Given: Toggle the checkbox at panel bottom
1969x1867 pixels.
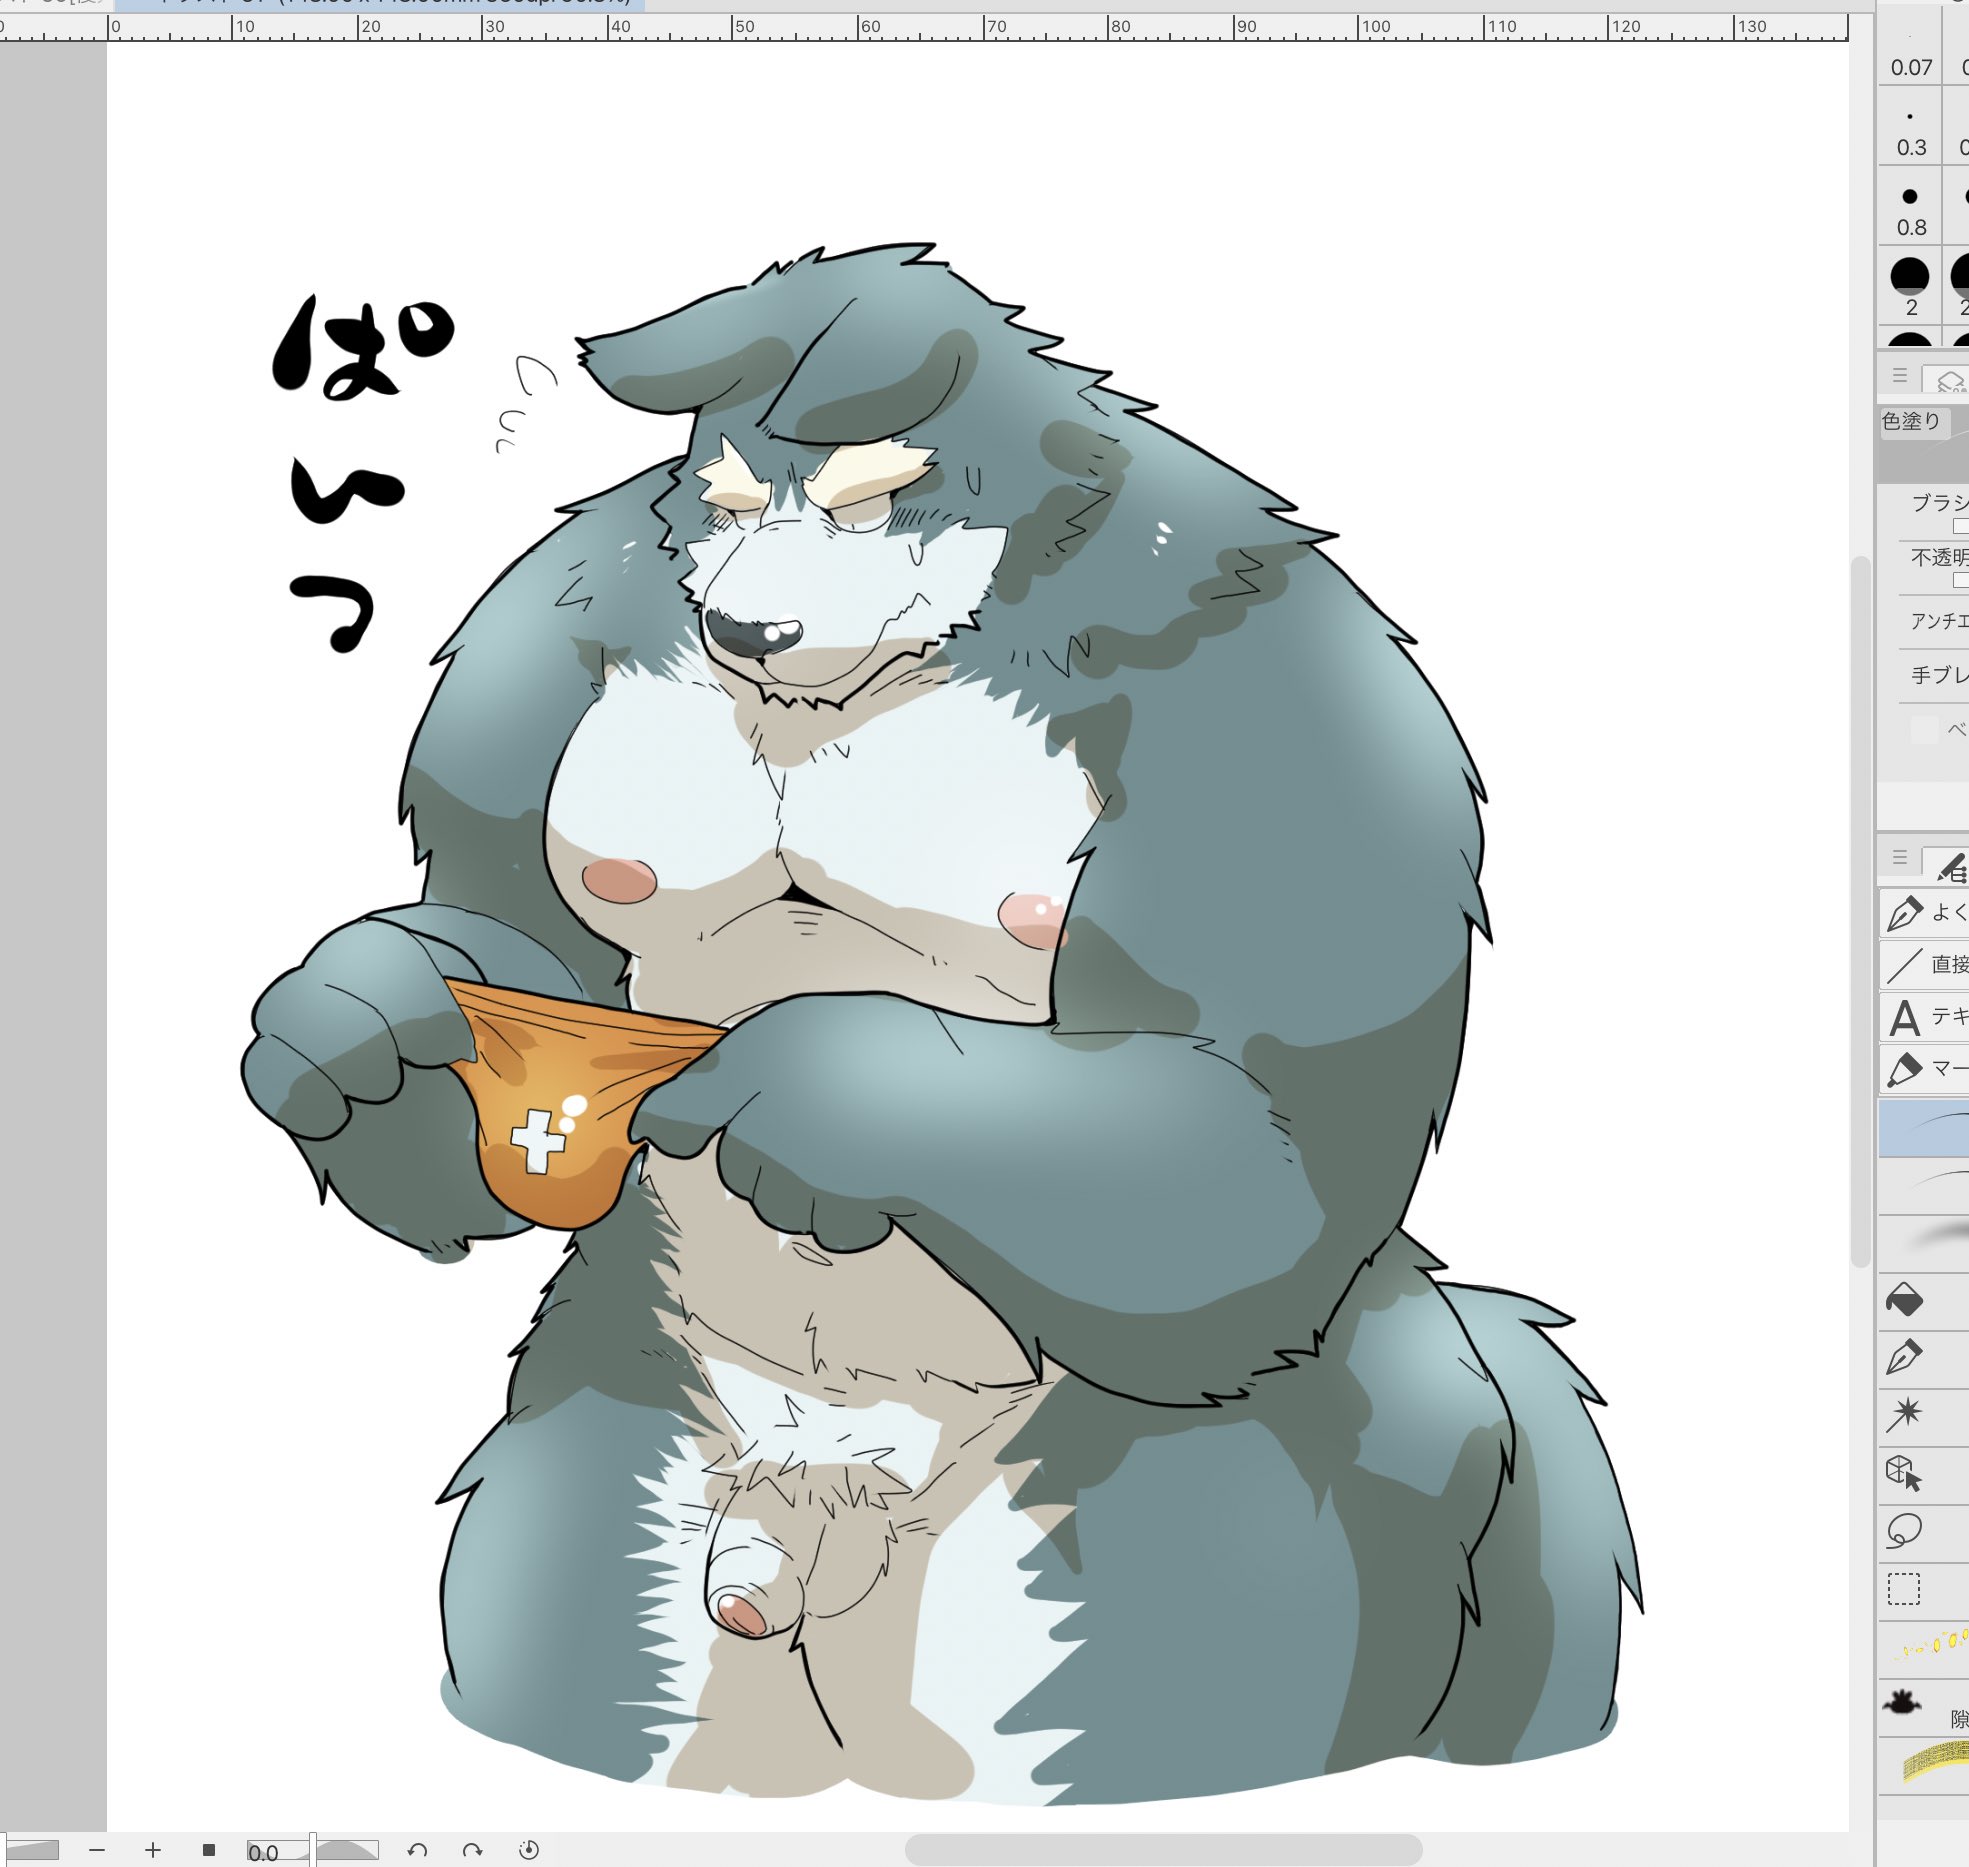Looking at the screenshot, I should click(x=1923, y=729).
